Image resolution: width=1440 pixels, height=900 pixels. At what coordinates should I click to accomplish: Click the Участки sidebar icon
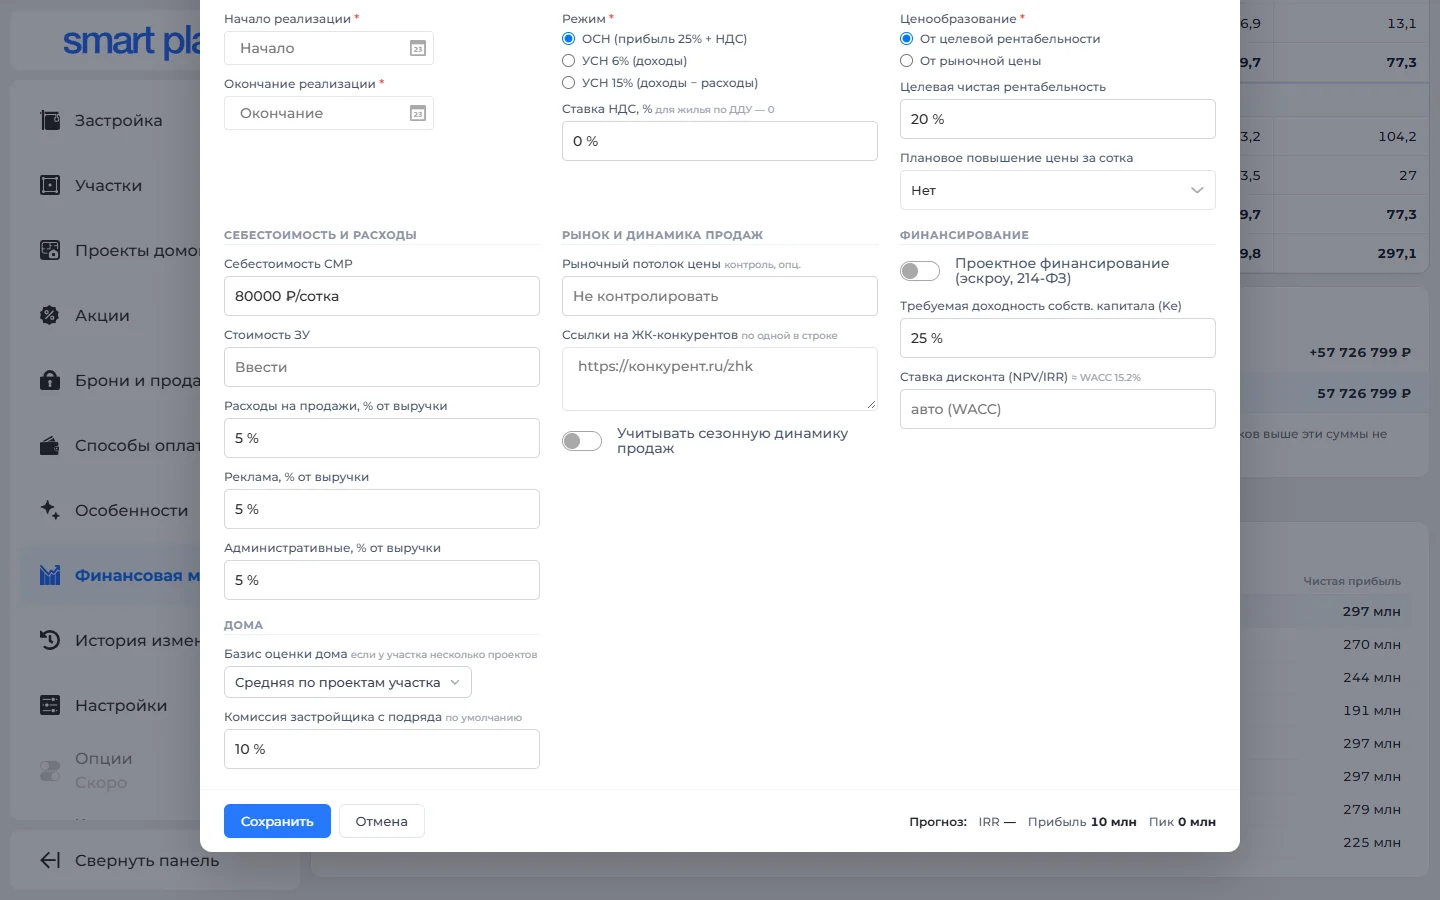point(50,185)
